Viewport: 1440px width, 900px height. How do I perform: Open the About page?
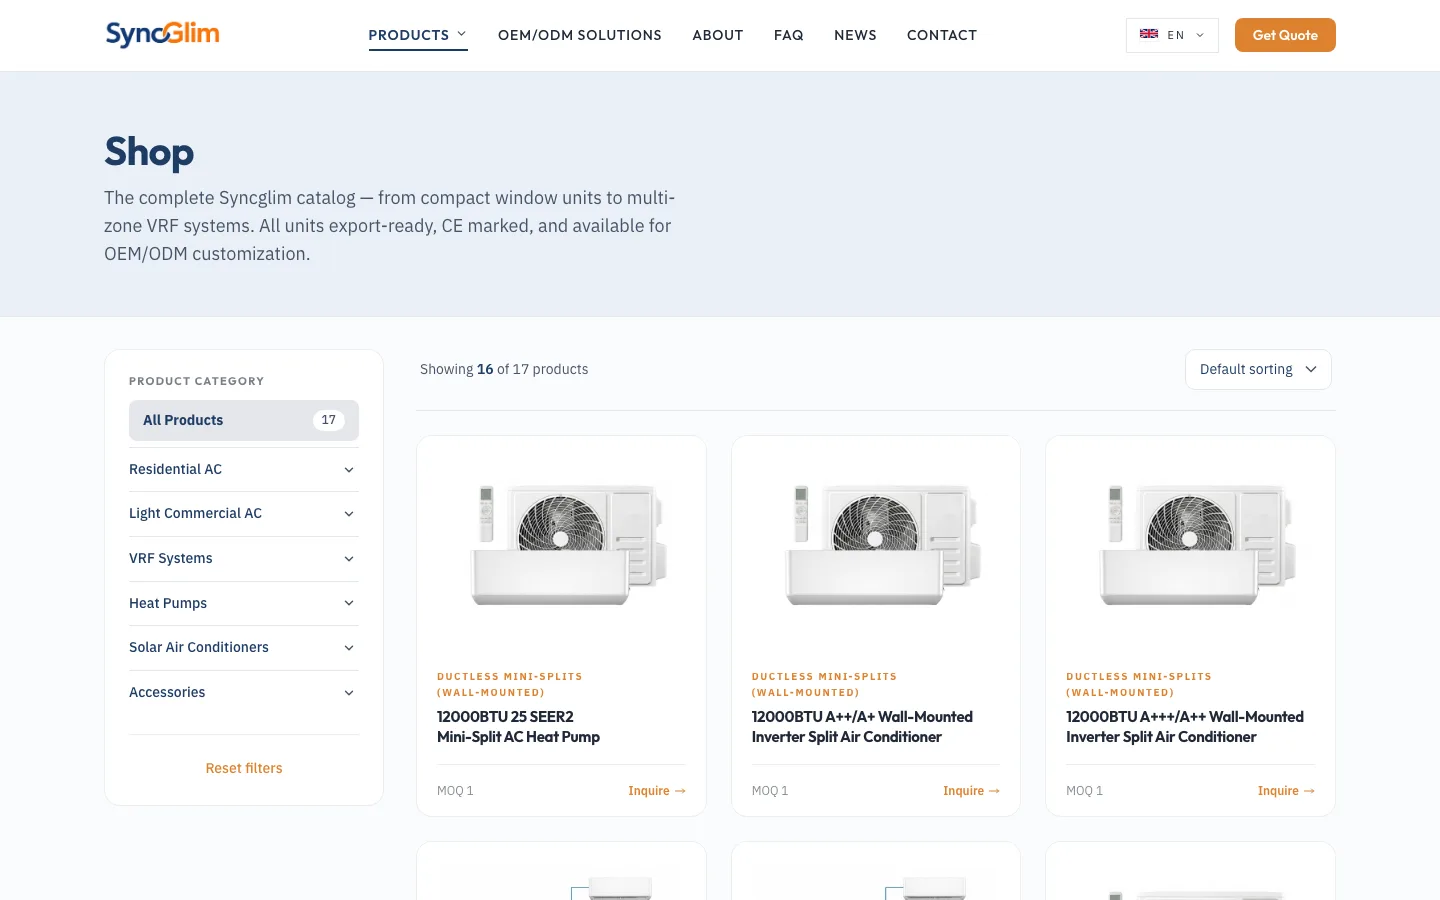point(718,35)
